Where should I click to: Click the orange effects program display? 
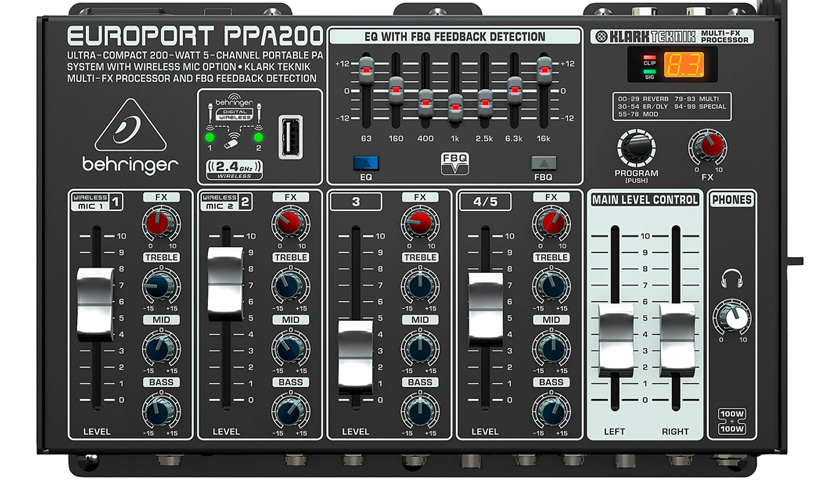(x=684, y=65)
